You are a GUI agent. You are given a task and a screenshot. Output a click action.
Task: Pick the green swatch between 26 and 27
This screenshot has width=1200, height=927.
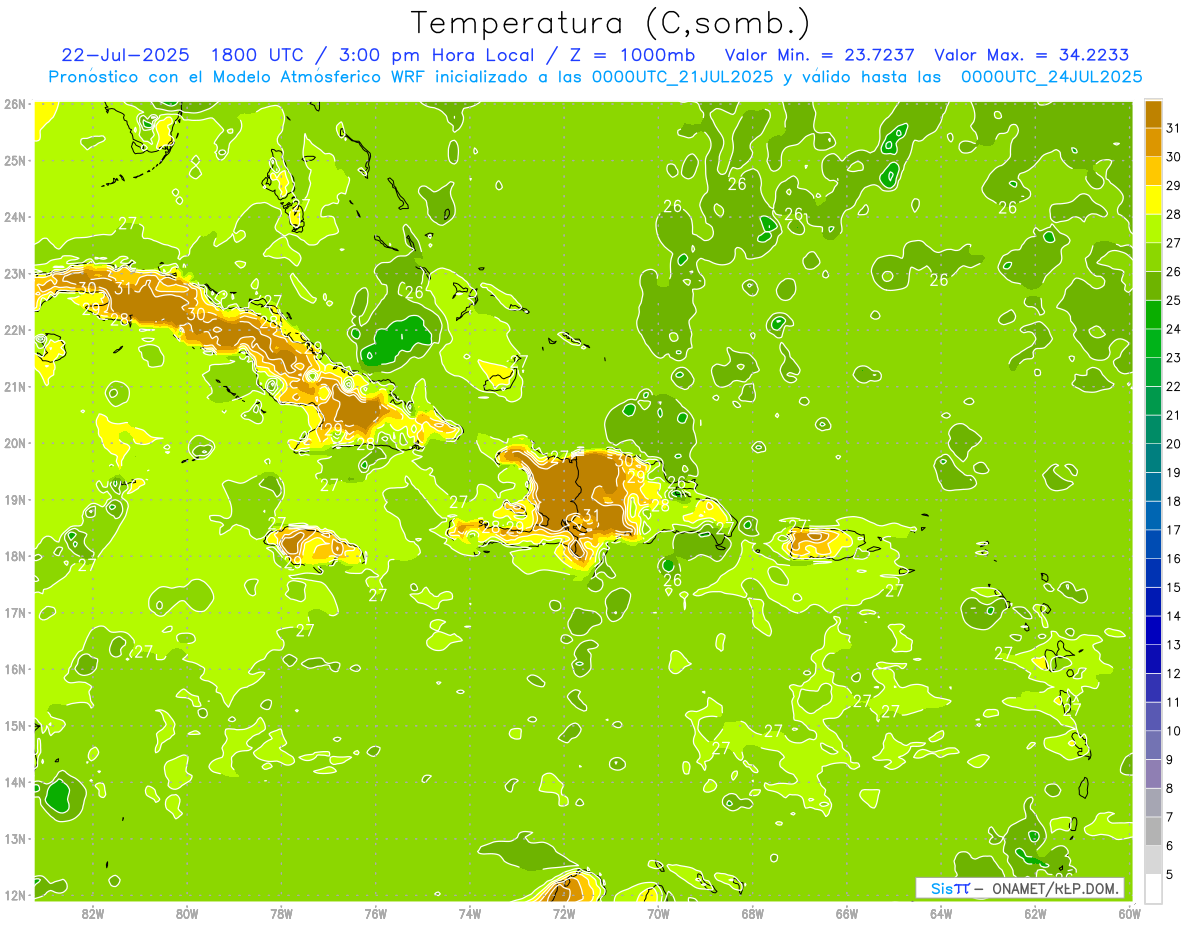[1153, 257]
